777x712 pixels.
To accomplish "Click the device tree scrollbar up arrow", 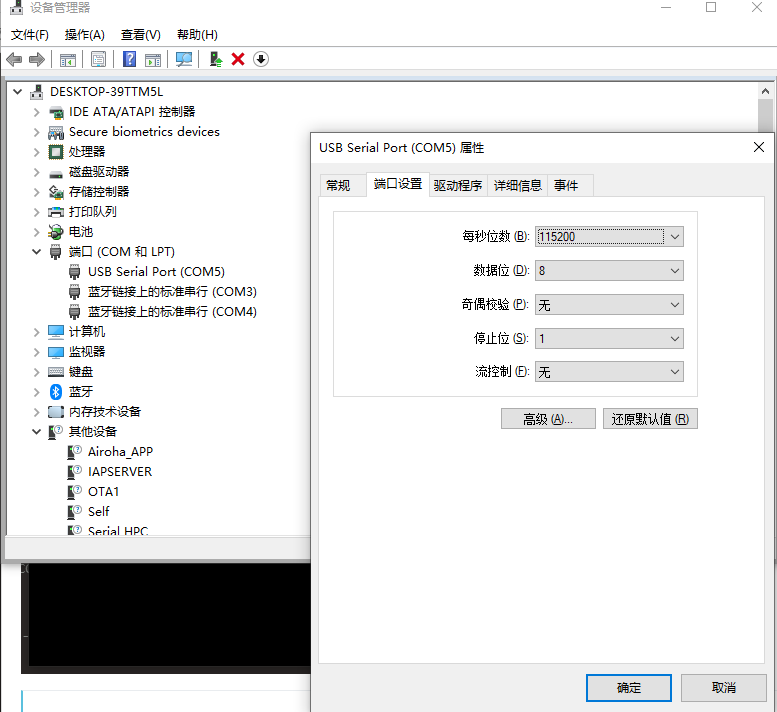I will click(x=765, y=91).
